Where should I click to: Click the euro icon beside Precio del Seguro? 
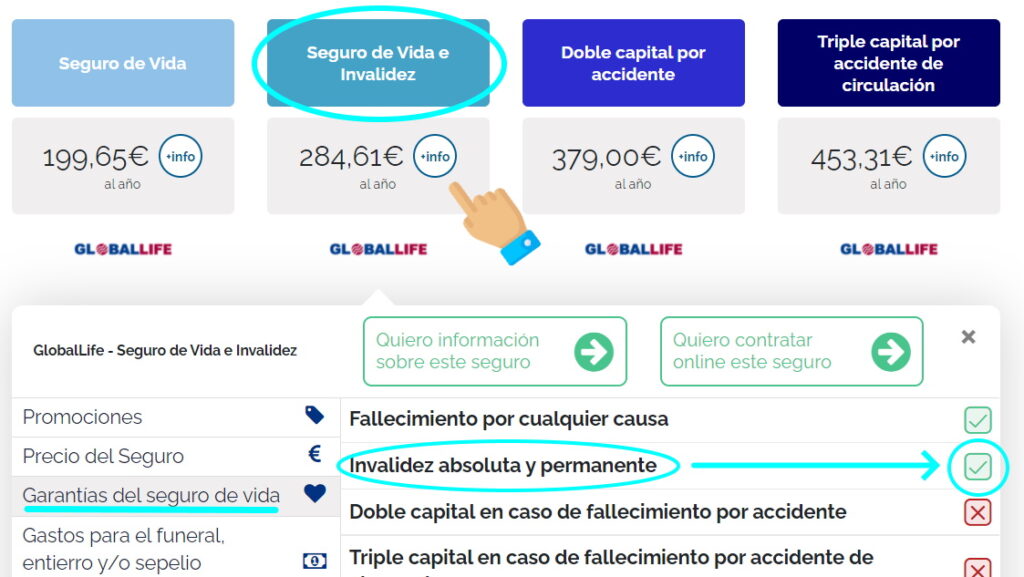pyautogui.click(x=314, y=454)
